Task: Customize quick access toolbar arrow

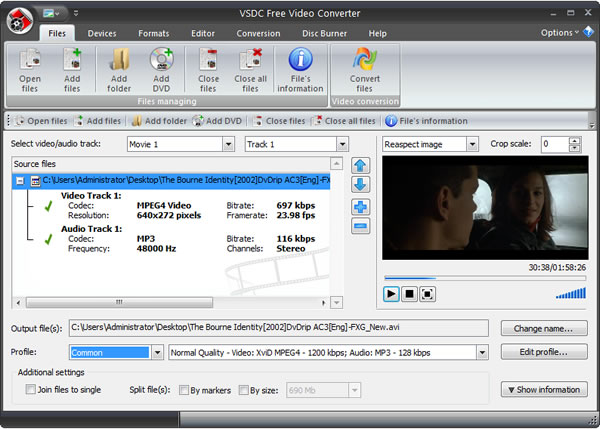Action: tap(76, 13)
